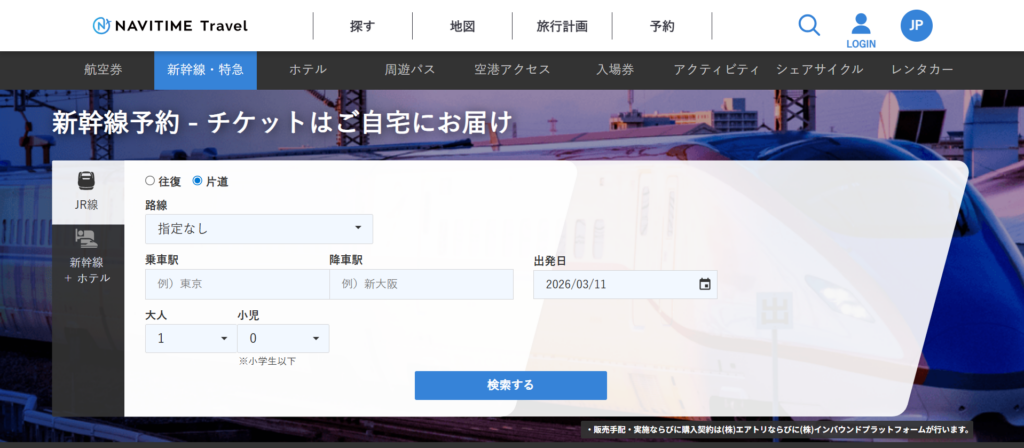The image size is (1024, 448).
Task: Open the 大人 adult count dropdown
Action: (x=190, y=338)
